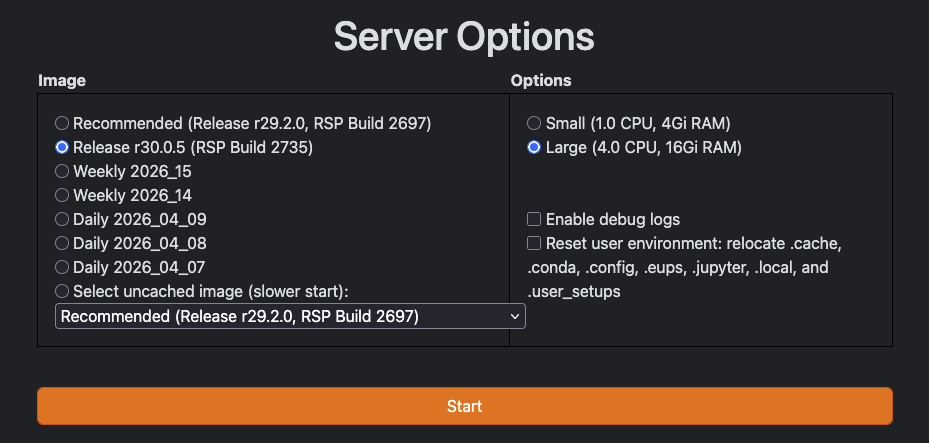Select the Large 4.0 CPU server size

[534, 147]
